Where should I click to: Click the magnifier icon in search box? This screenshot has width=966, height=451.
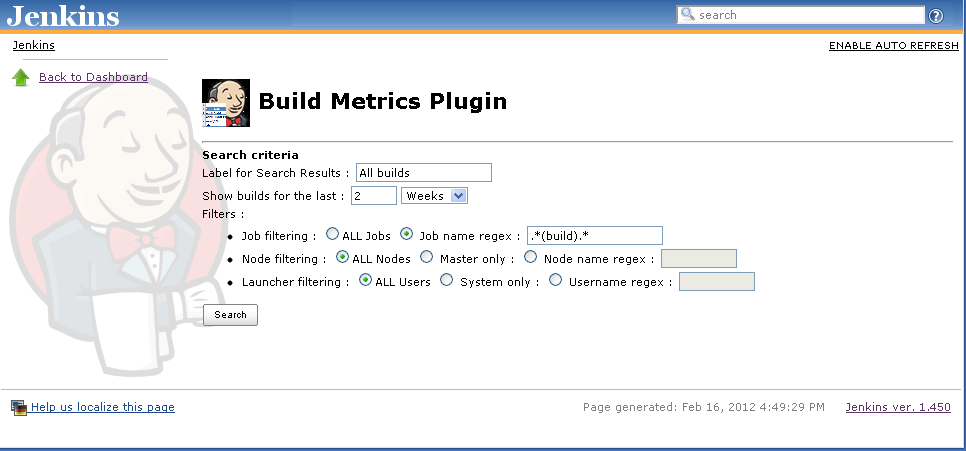pos(688,14)
